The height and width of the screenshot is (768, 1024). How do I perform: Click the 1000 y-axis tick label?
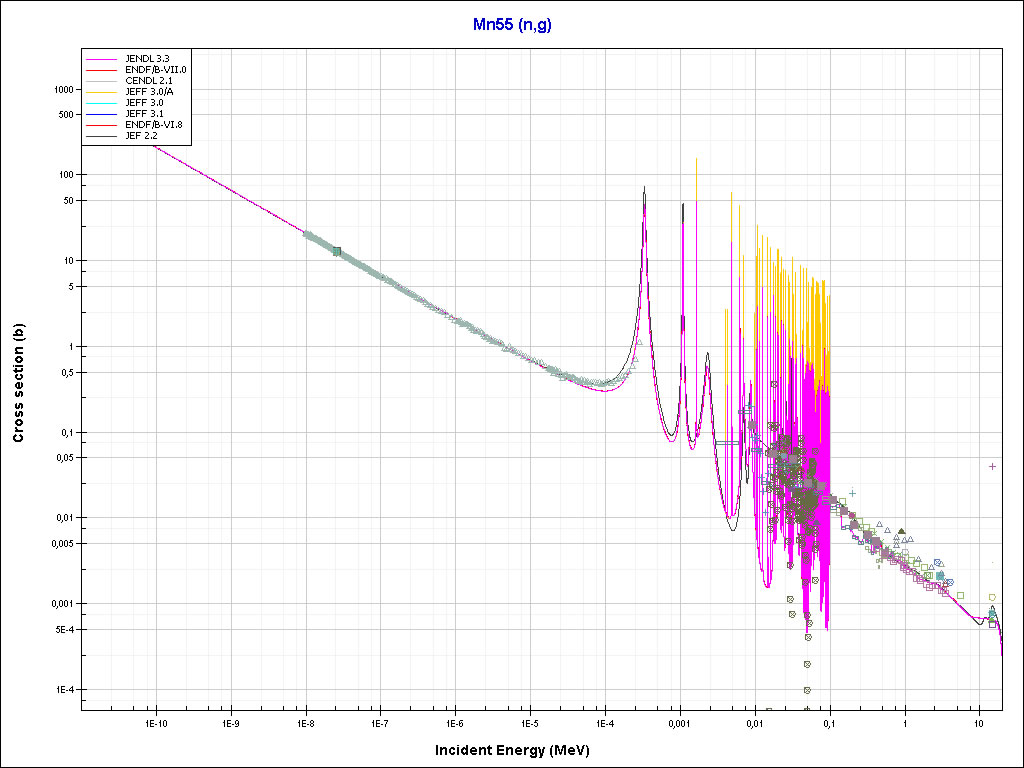tap(62, 89)
